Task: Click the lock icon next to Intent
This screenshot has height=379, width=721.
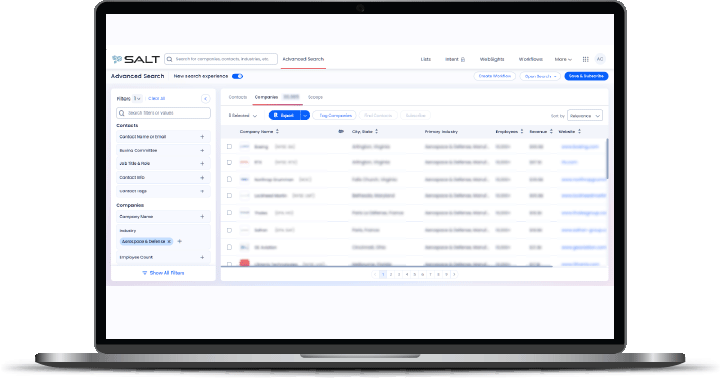Action: tap(463, 59)
